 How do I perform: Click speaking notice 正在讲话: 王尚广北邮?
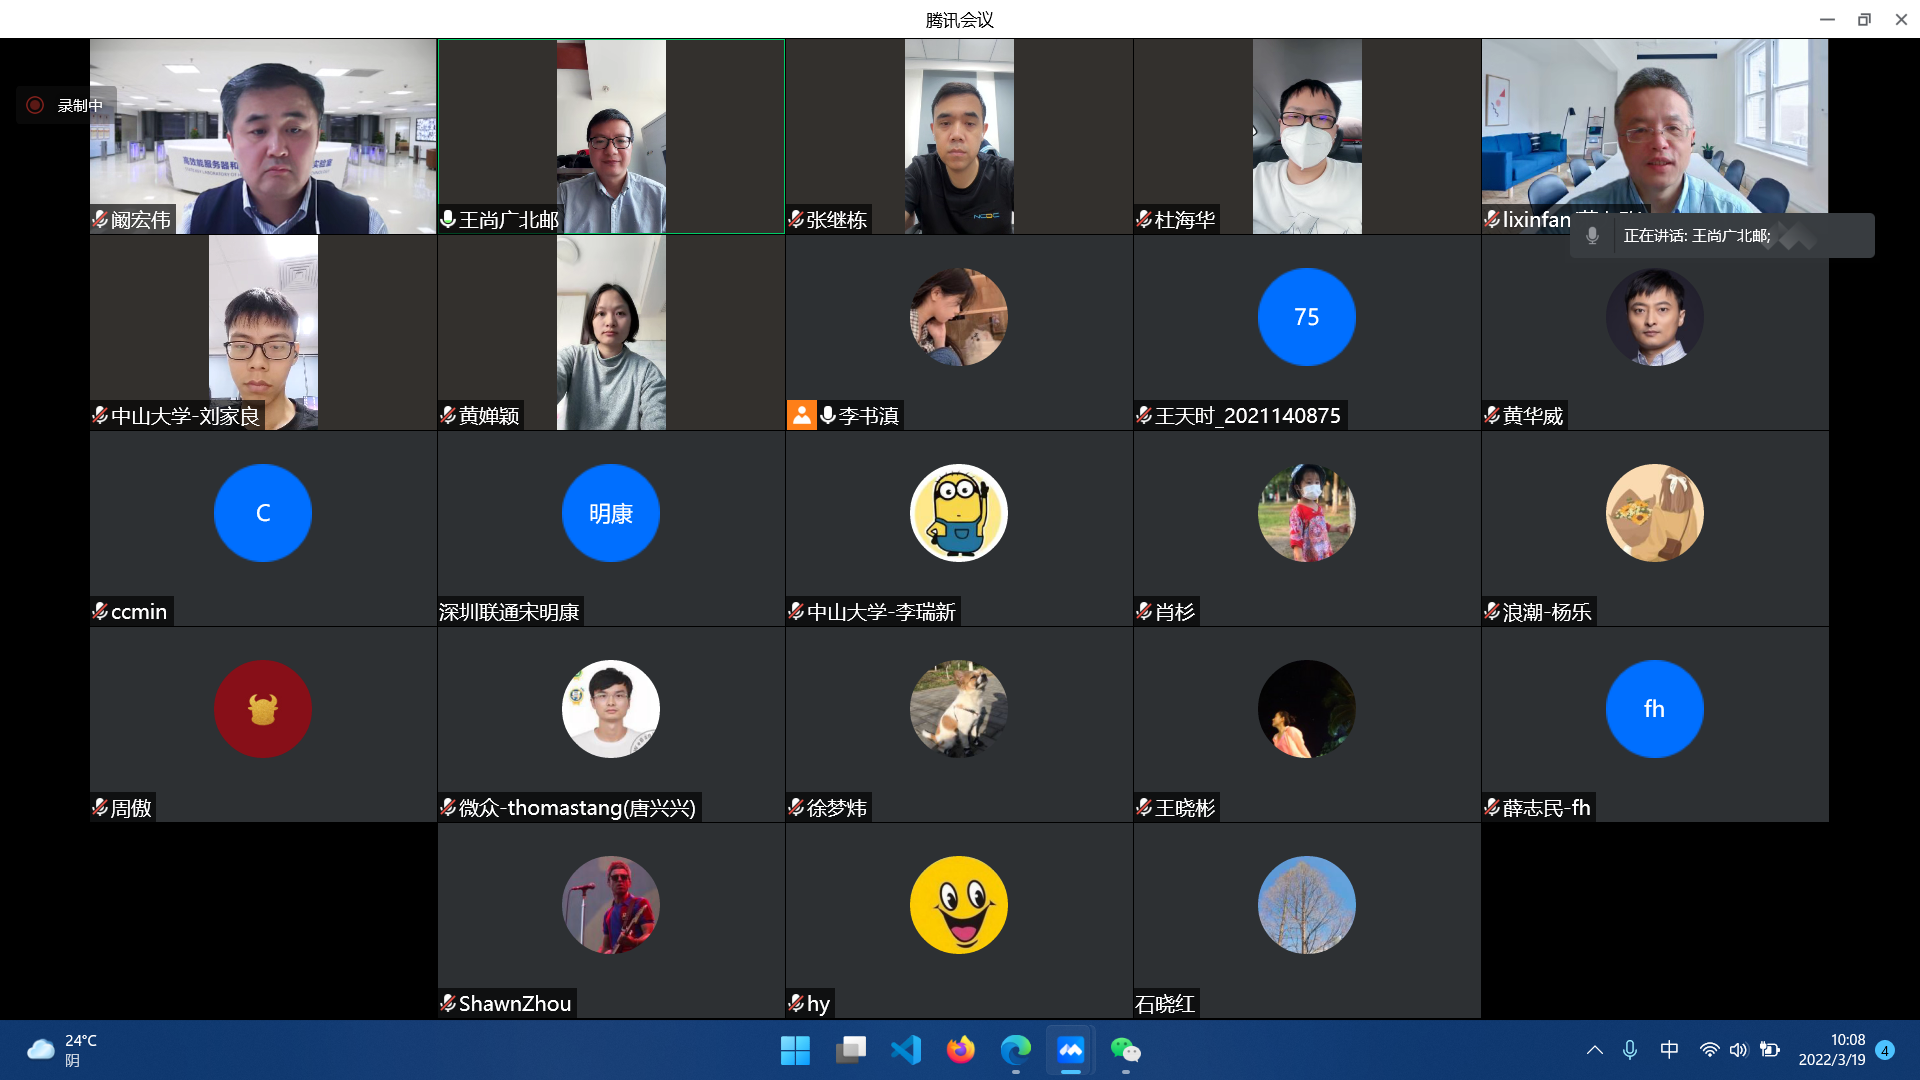point(1696,236)
